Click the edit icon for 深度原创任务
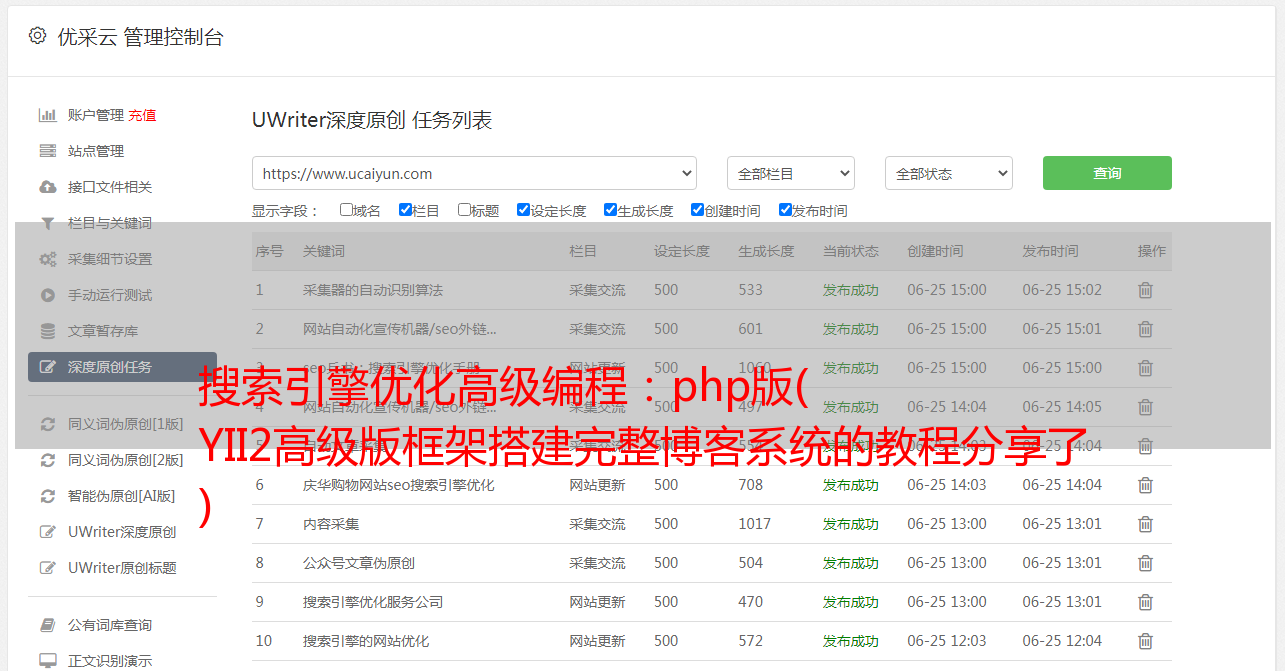The image size is (1285, 671). [x=47, y=367]
